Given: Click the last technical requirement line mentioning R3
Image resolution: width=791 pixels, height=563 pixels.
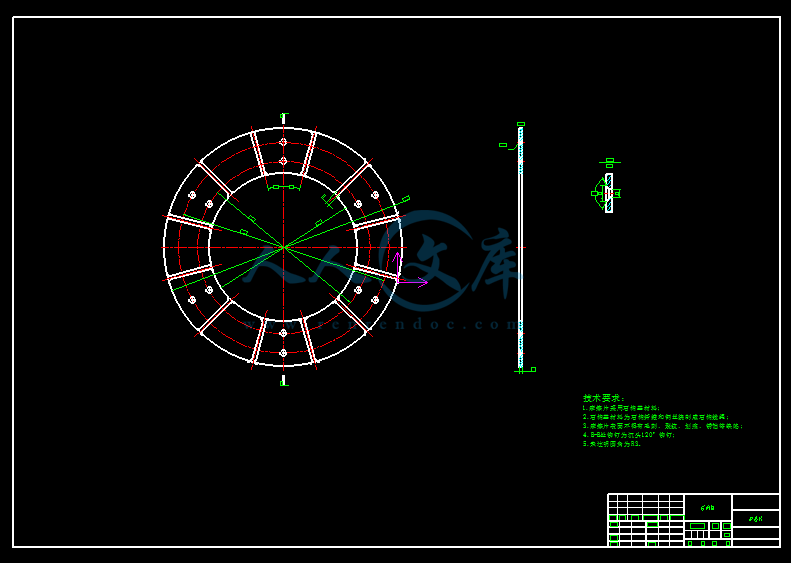Looking at the screenshot, I should [611, 444].
